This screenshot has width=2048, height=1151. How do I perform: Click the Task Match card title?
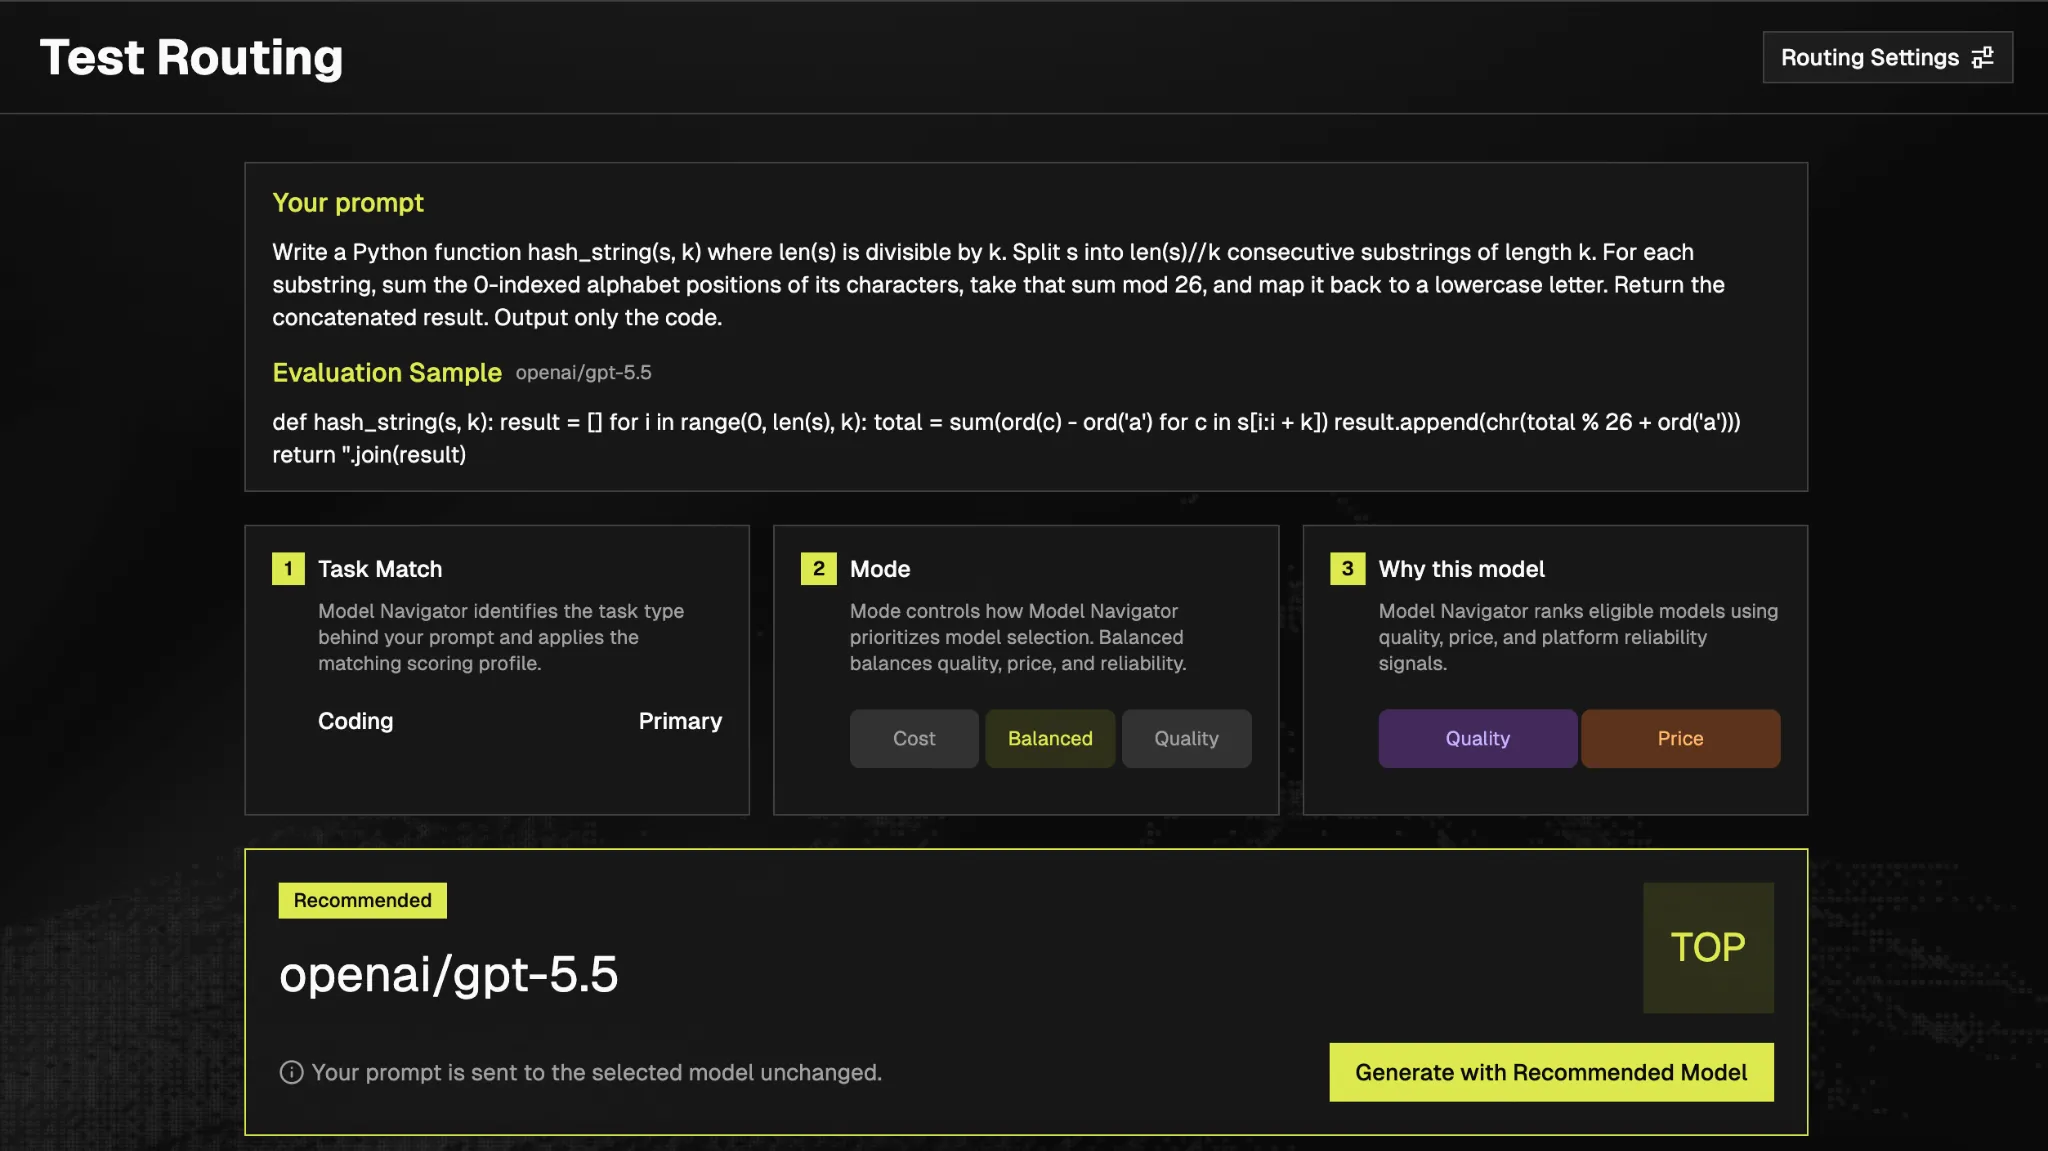coord(380,569)
